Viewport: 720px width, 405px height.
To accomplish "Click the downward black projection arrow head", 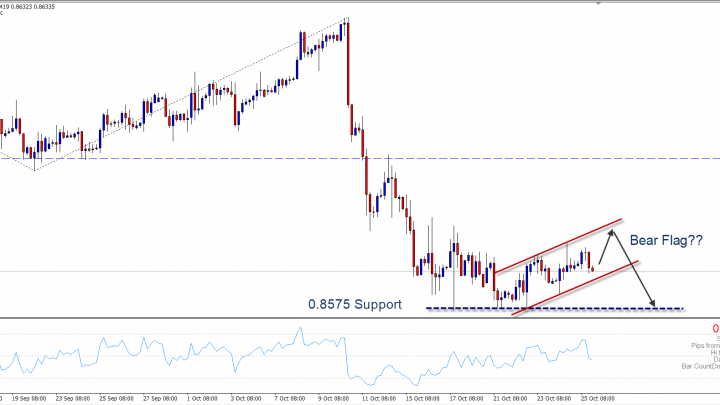I will pyautogui.click(x=654, y=303).
